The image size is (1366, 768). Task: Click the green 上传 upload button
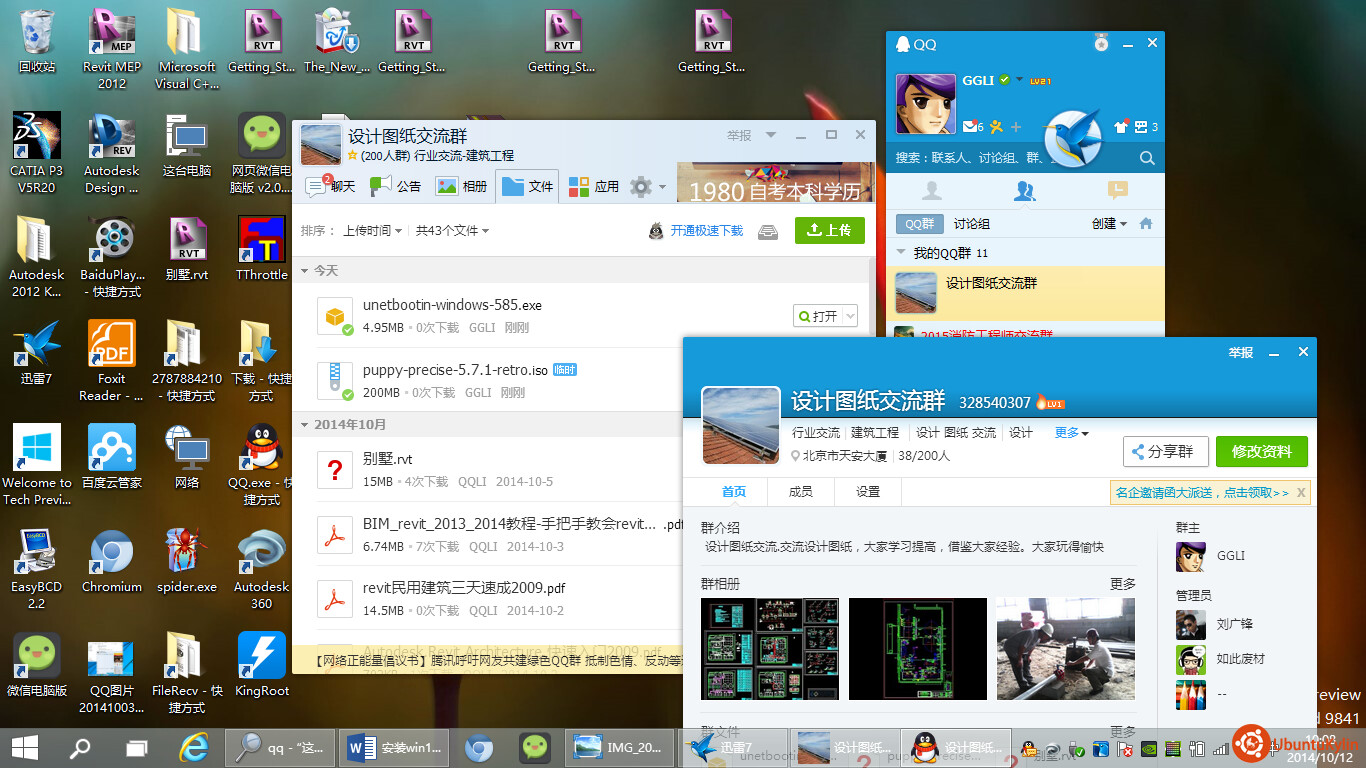pyautogui.click(x=829, y=230)
